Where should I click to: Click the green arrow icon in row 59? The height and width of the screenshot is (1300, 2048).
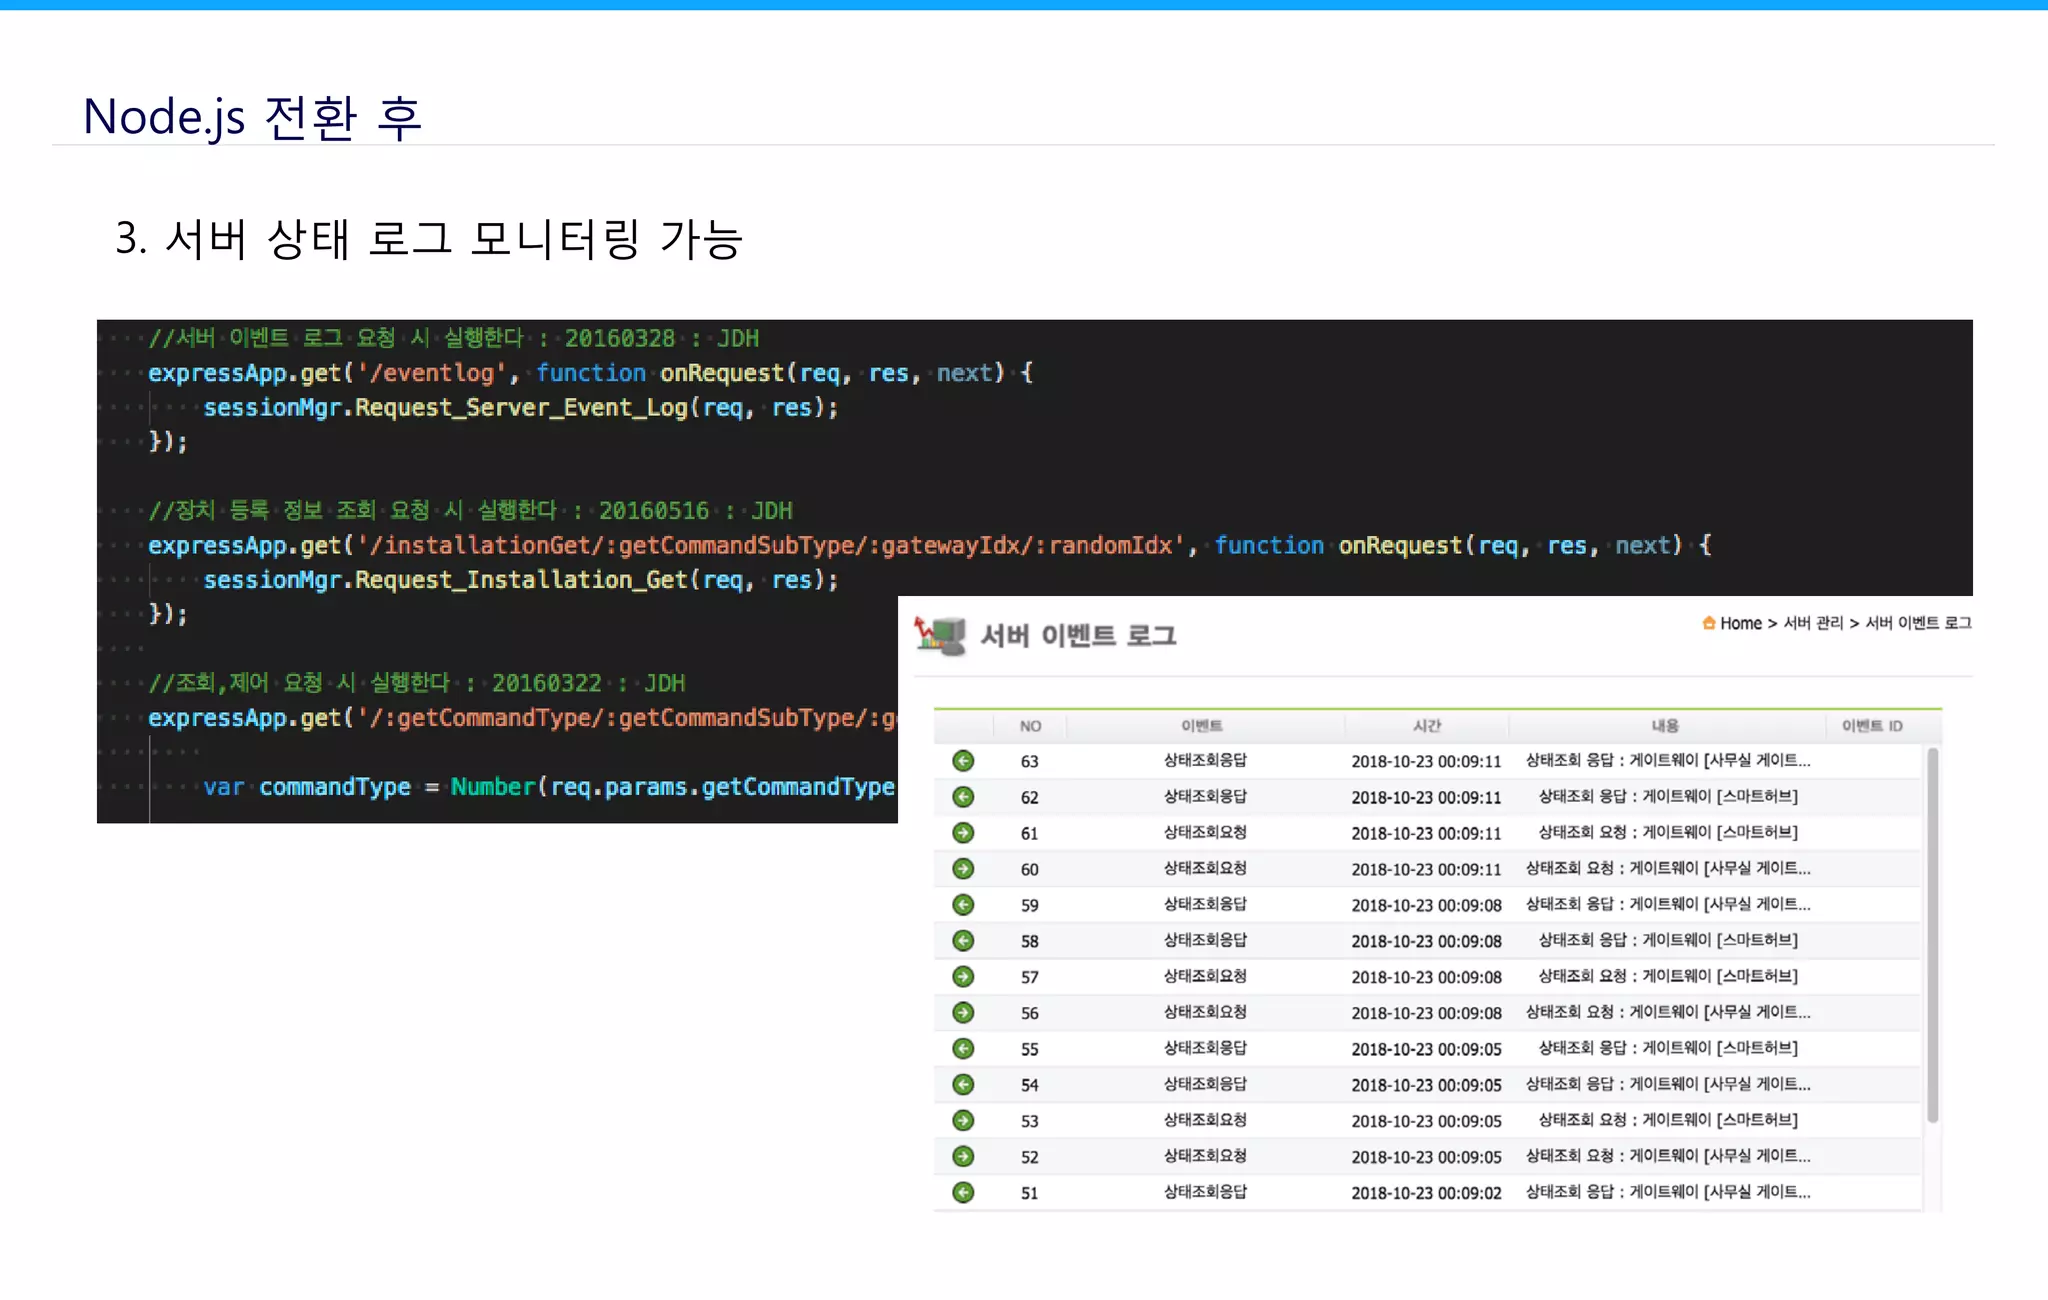click(x=963, y=905)
